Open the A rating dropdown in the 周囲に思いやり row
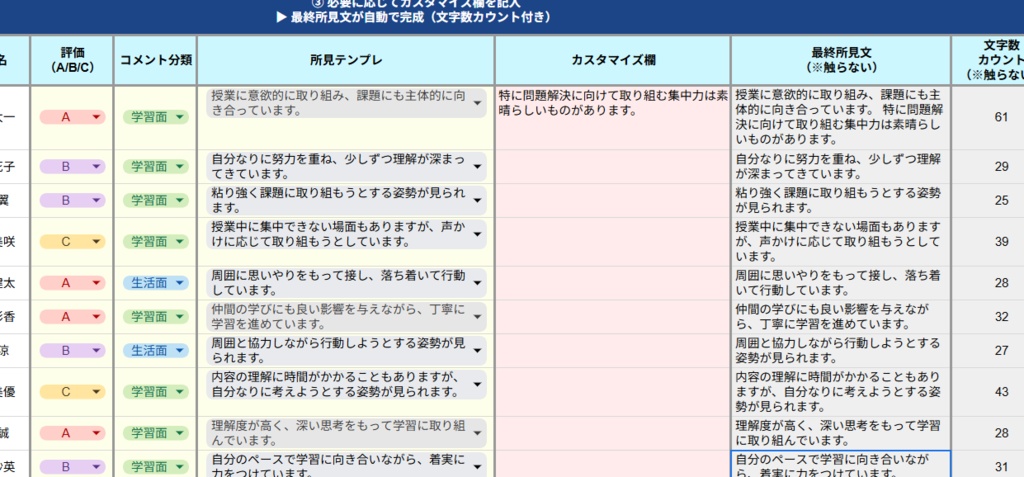1024x477 pixels. [x=72, y=283]
